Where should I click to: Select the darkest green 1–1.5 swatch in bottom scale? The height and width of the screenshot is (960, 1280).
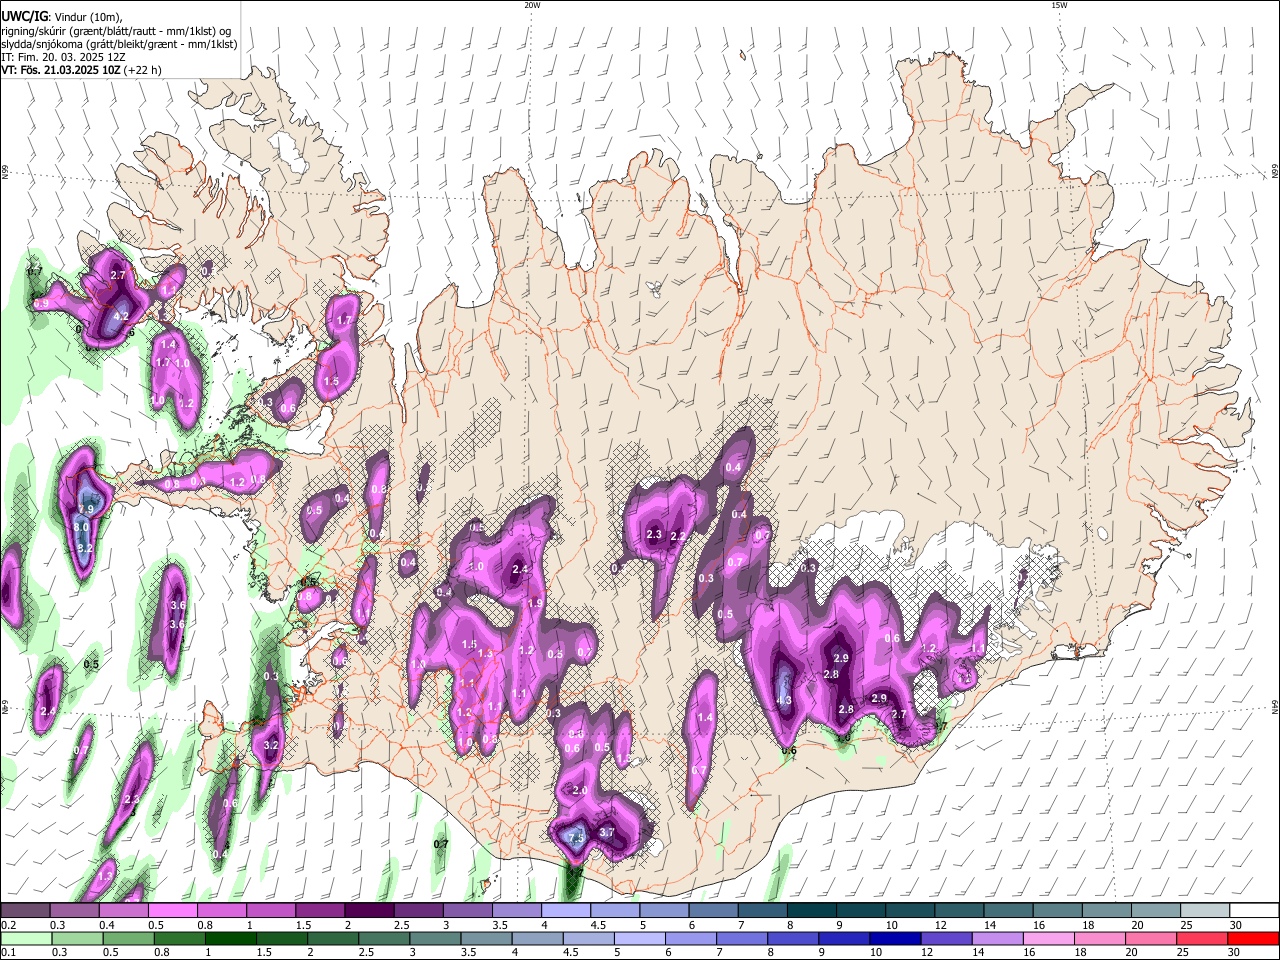pyautogui.click(x=232, y=938)
